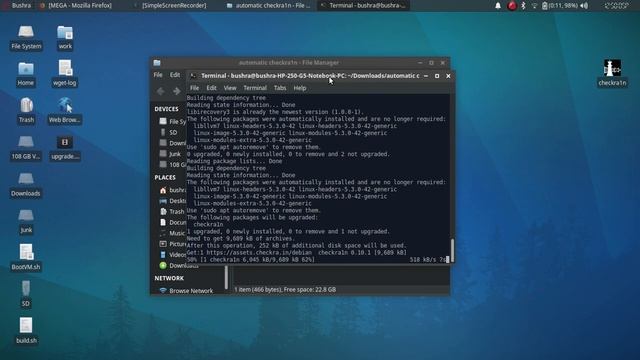This screenshot has width=640, height=360.
Task: Switch to automatic checkra1n File Manager taskbar button
Action: click(269, 6)
